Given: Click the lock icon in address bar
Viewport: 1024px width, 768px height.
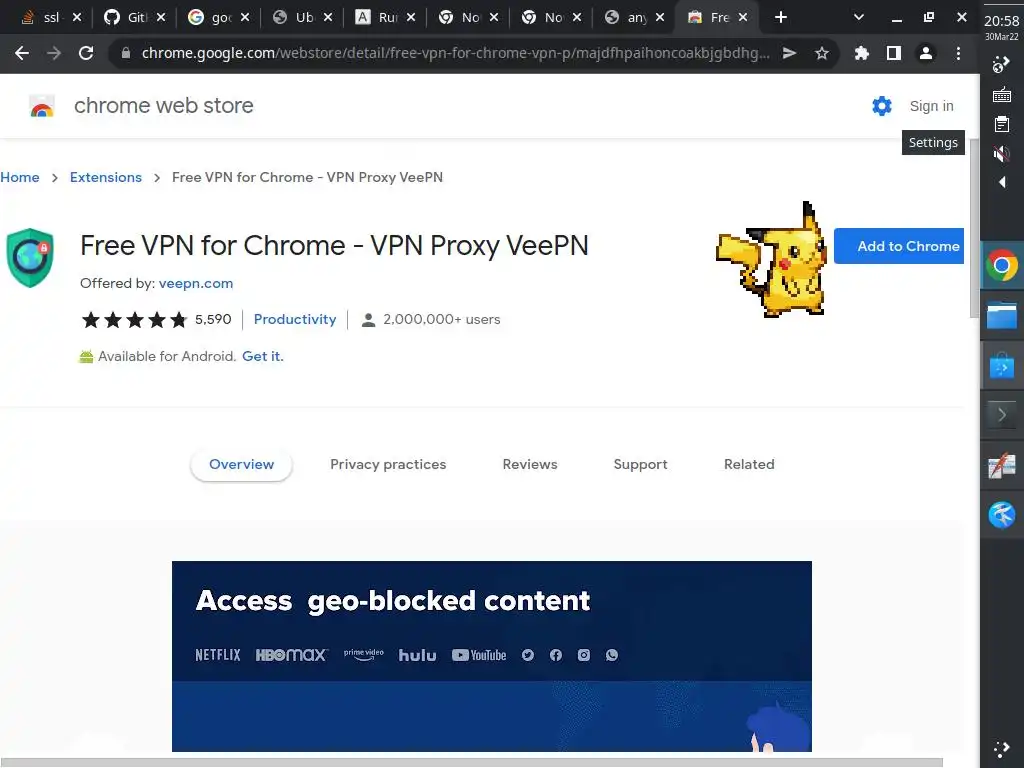Looking at the screenshot, I should [x=126, y=53].
